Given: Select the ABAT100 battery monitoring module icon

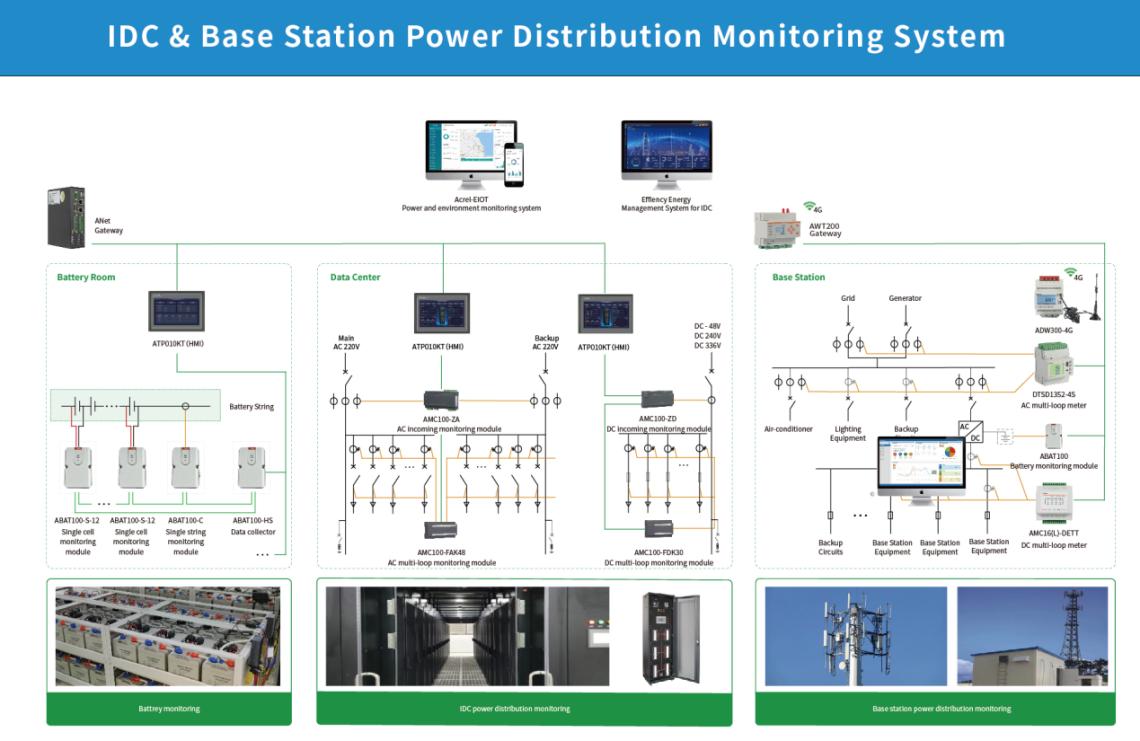Looking at the screenshot, I should click(1053, 436).
